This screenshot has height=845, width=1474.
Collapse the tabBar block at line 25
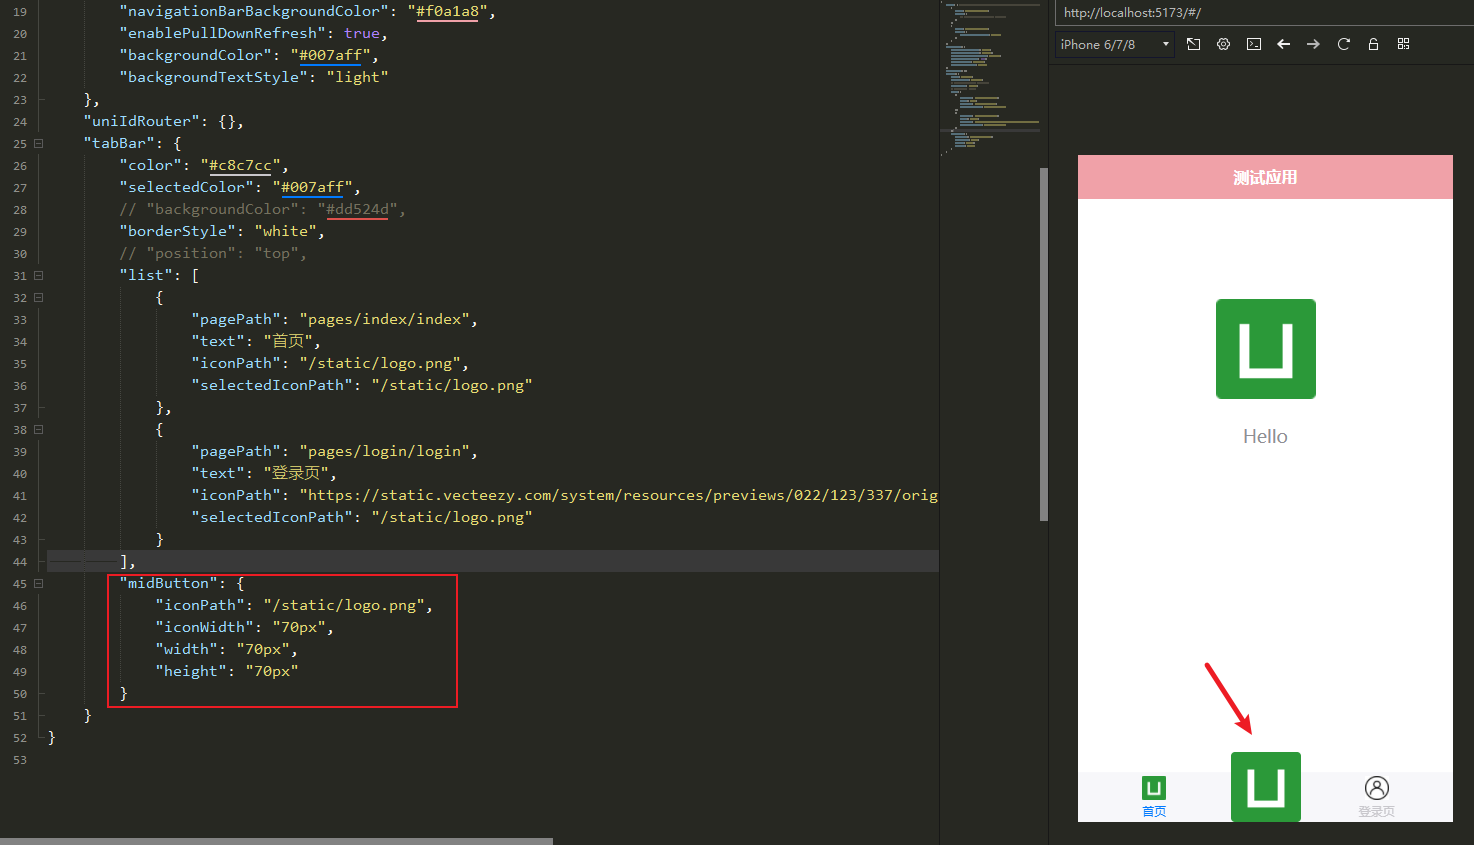pos(39,143)
